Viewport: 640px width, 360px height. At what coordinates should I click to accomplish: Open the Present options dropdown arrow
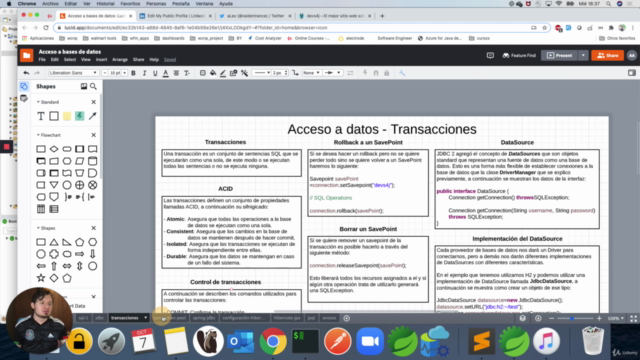(x=583, y=56)
